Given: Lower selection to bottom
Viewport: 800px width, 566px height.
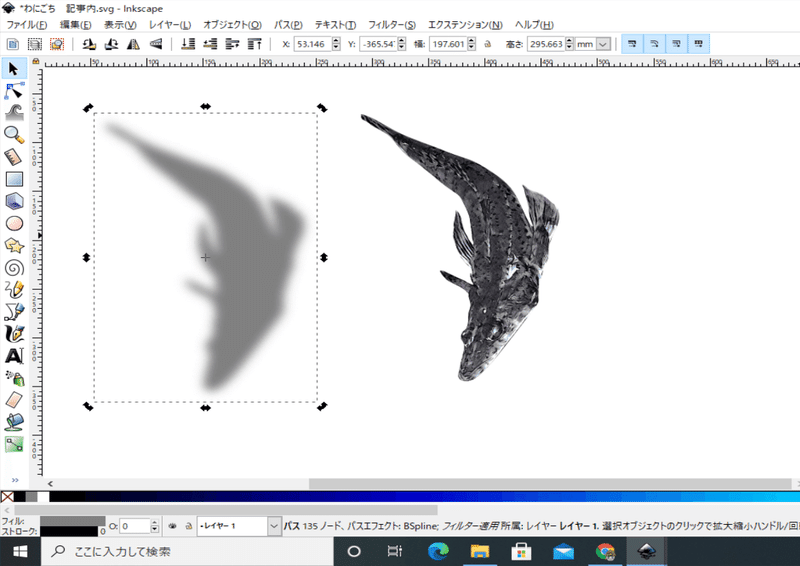Looking at the screenshot, I should pos(188,44).
